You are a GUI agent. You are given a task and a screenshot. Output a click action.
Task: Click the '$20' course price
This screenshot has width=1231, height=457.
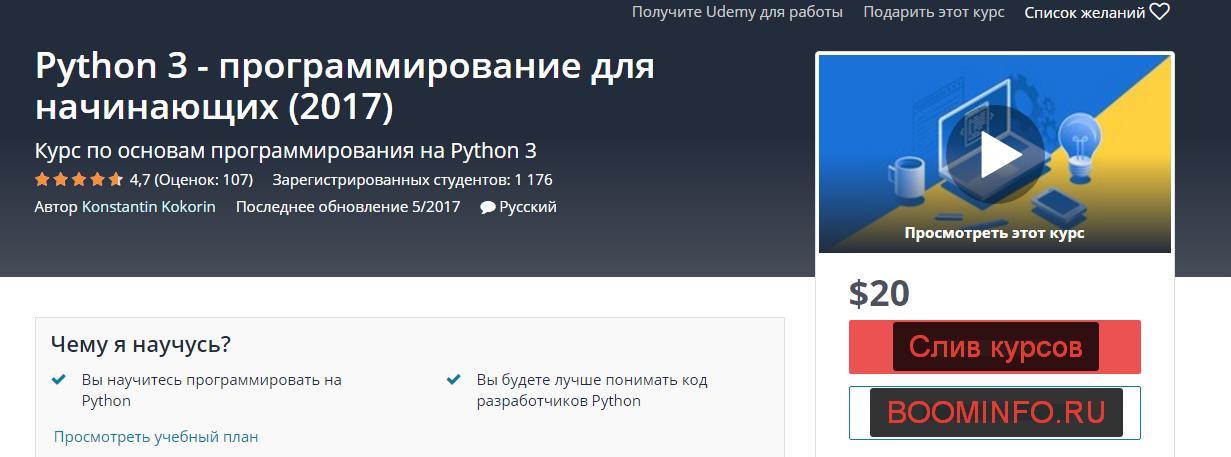click(x=879, y=293)
